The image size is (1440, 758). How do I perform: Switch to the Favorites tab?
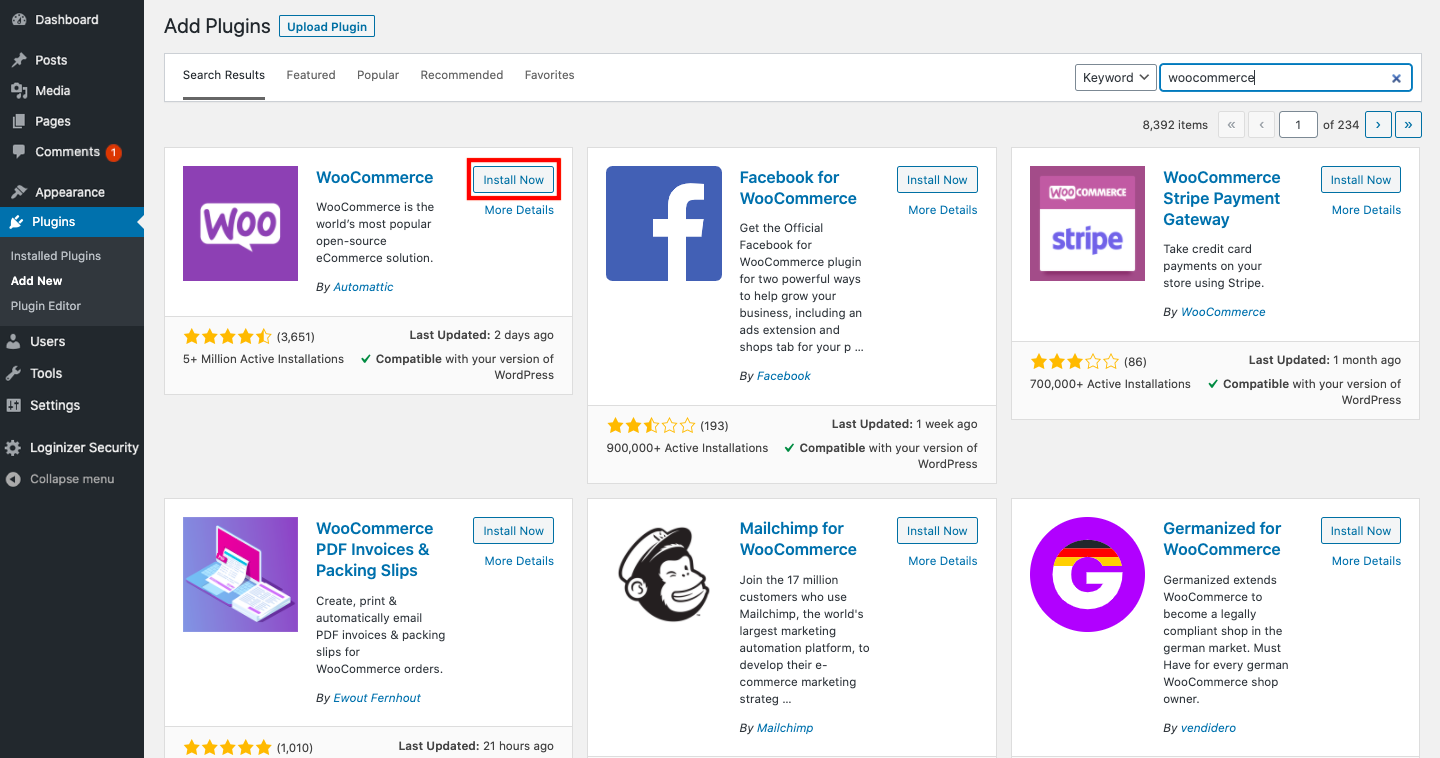coord(550,75)
